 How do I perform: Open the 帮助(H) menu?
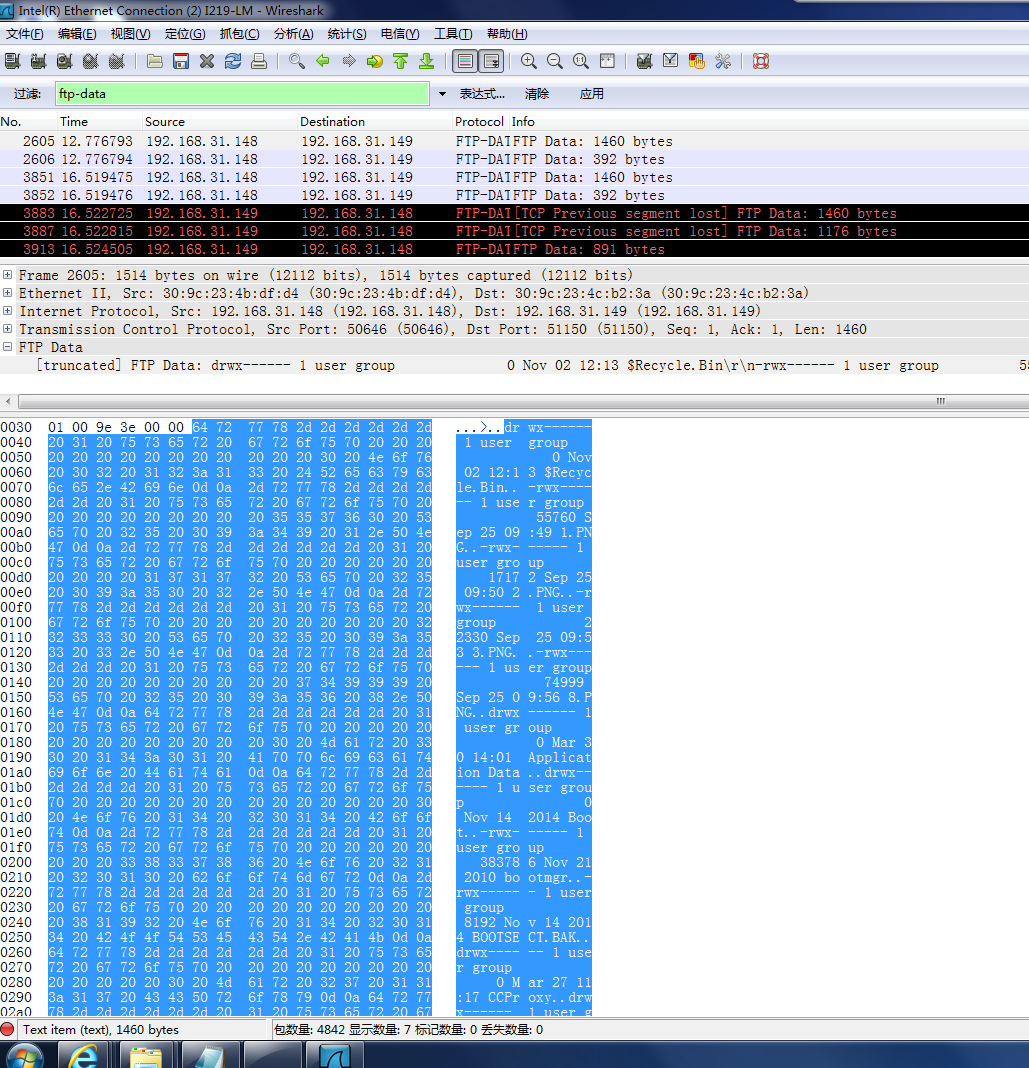click(507, 34)
